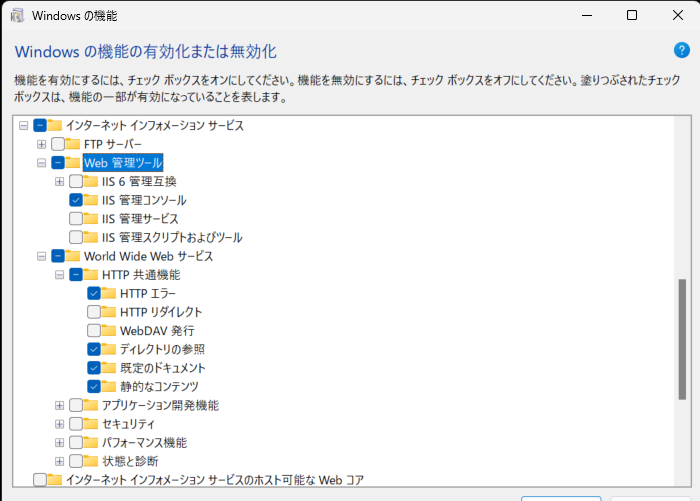Check the IIS 6 管理互換 checkbox
The image size is (700, 501).
(x=76, y=181)
